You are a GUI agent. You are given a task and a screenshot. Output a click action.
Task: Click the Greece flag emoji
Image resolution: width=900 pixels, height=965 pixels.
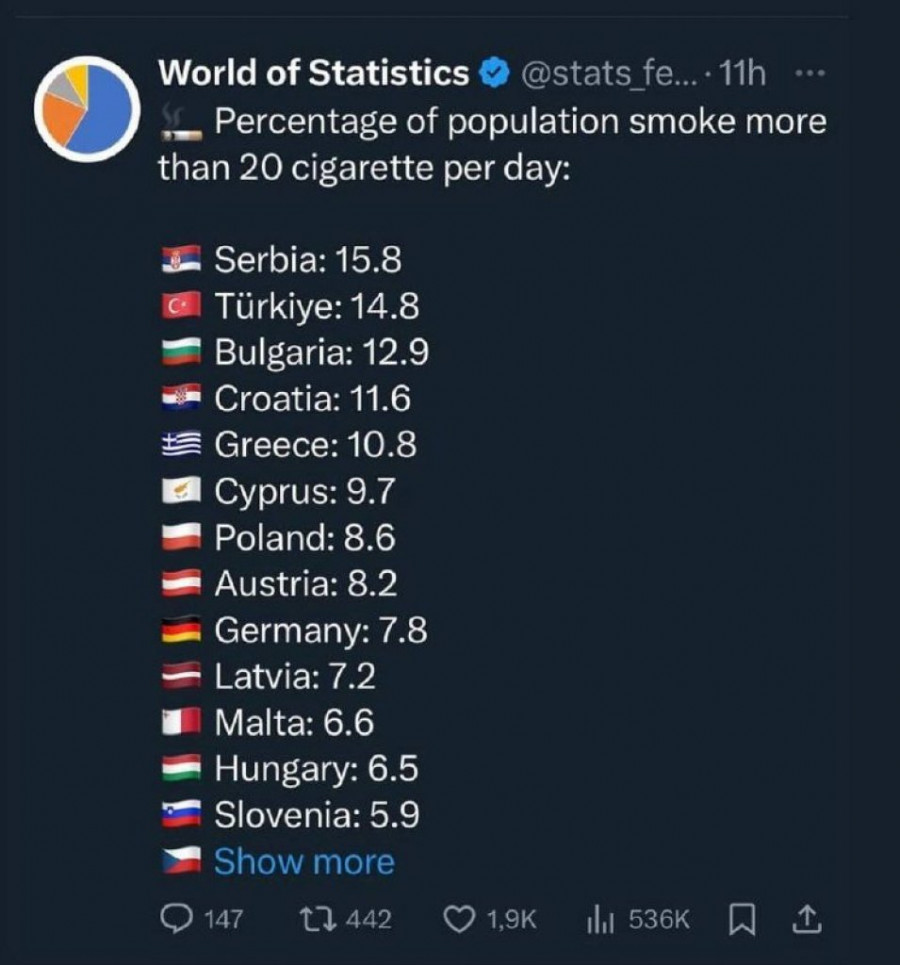tap(181, 445)
